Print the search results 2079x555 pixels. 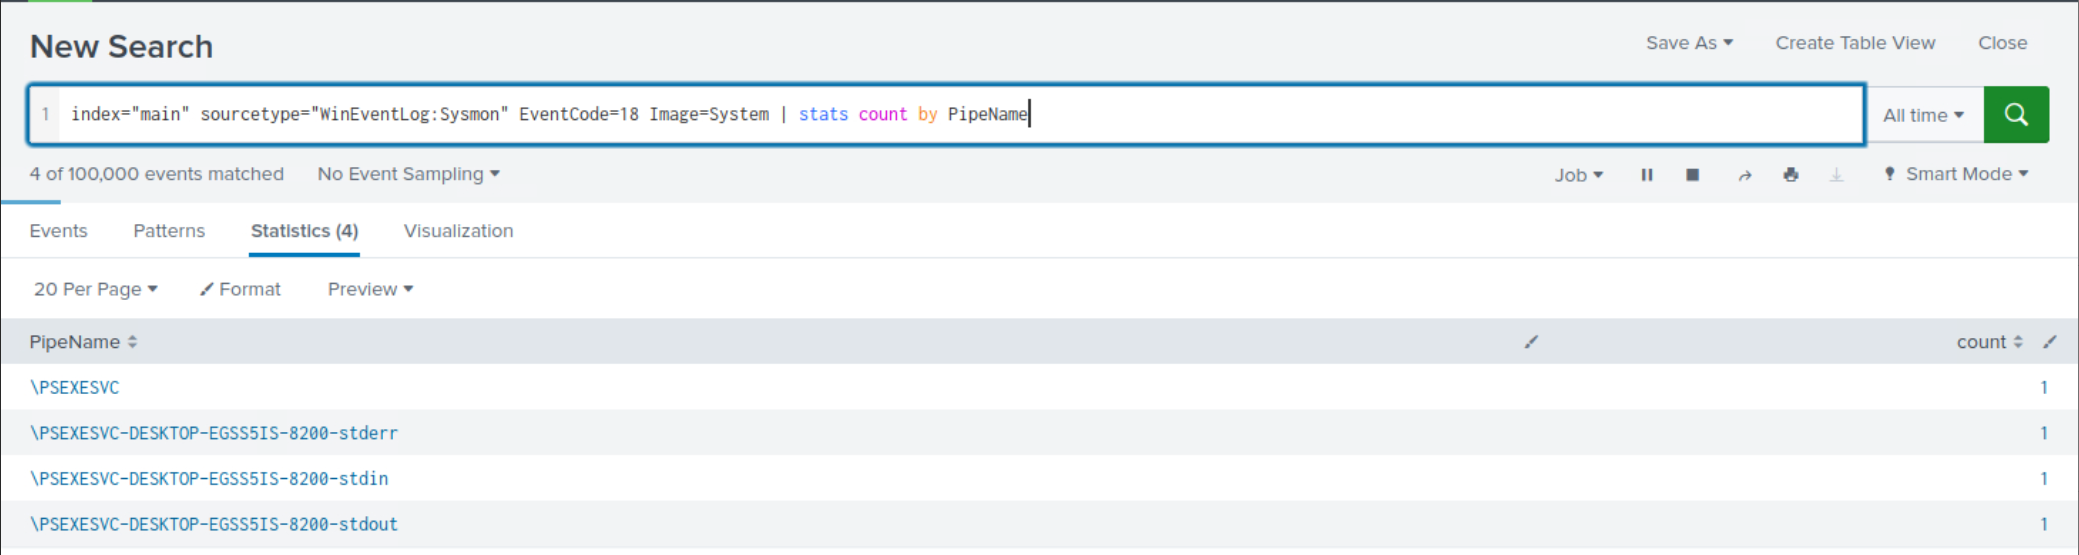[1790, 175]
